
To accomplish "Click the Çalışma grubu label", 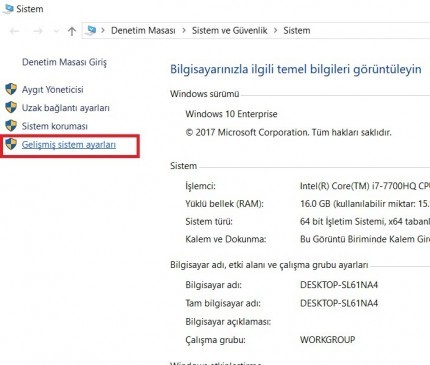I will 215,340.
